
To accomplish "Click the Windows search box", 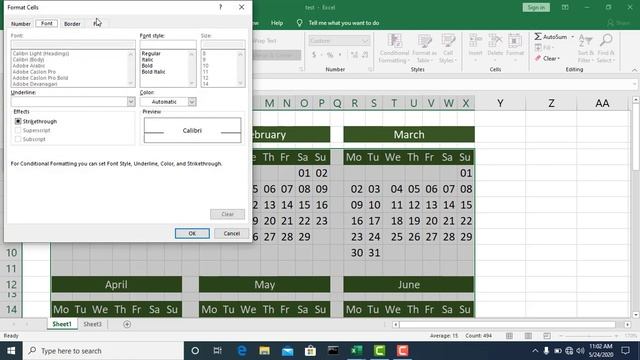I will click(x=103, y=351).
